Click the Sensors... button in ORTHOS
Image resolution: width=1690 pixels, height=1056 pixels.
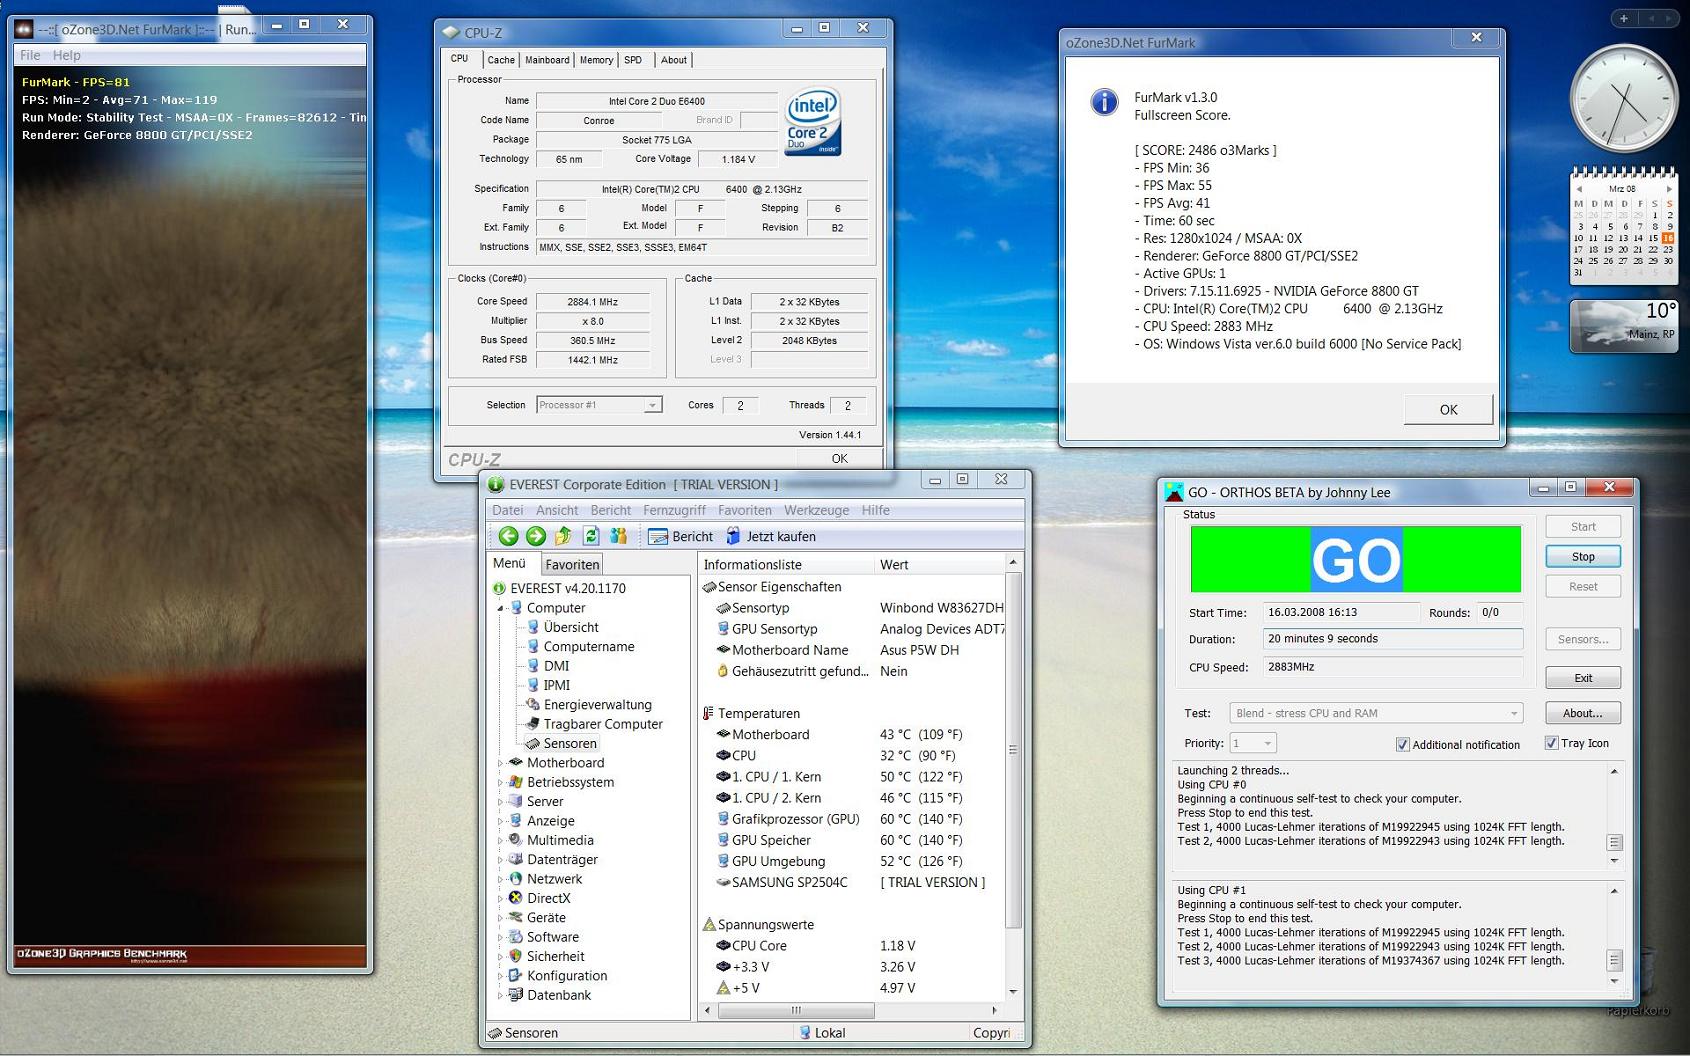[1583, 639]
